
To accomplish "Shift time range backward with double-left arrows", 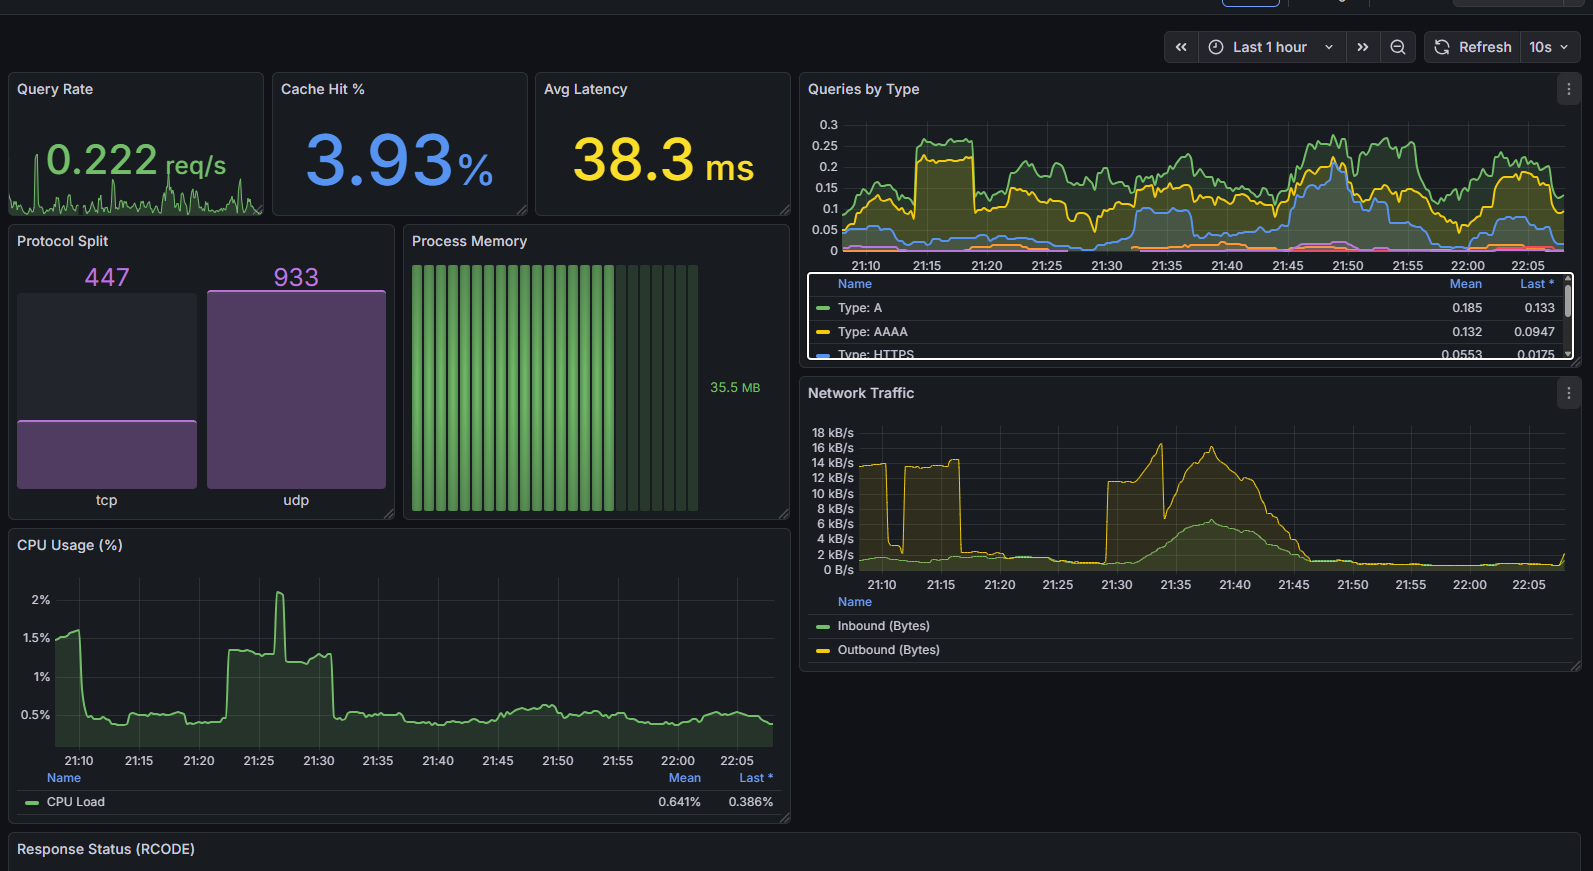I will [1181, 47].
